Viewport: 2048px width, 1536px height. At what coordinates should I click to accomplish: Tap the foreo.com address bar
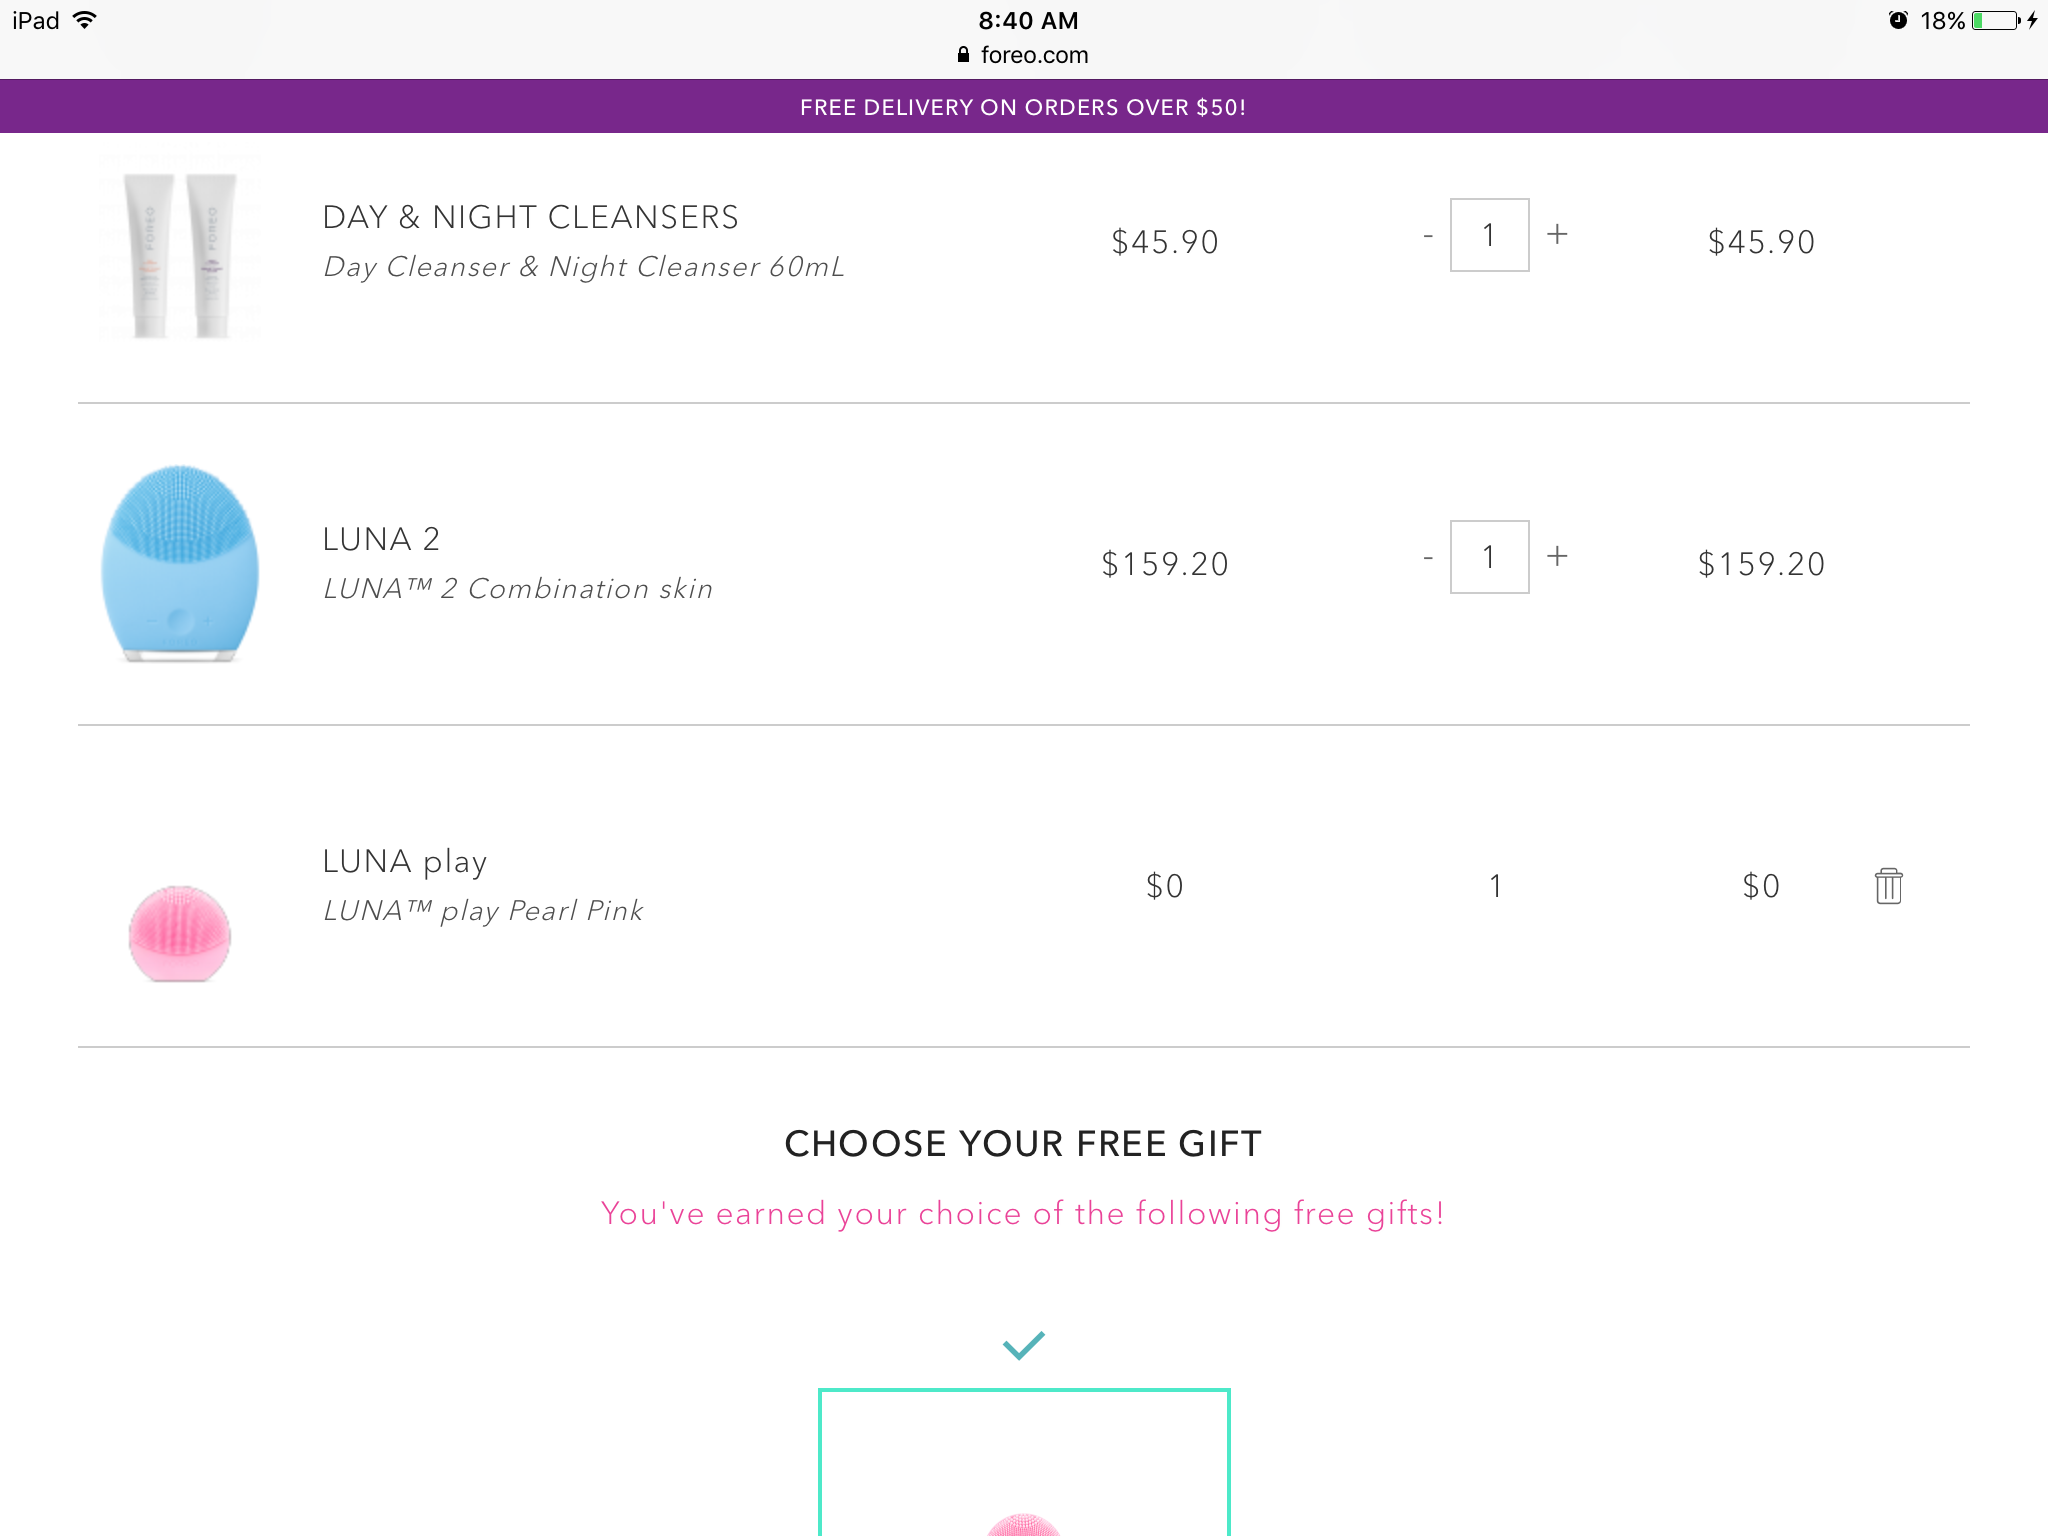coord(1034,55)
